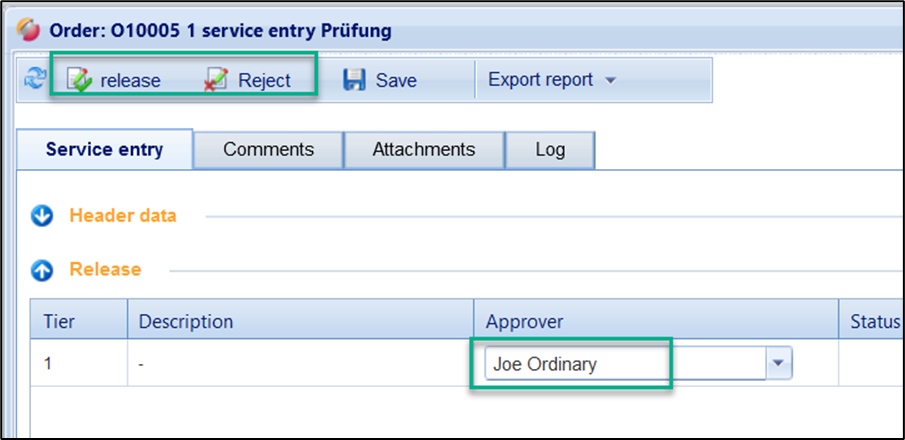Open the Comments tab

pos(268,150)
